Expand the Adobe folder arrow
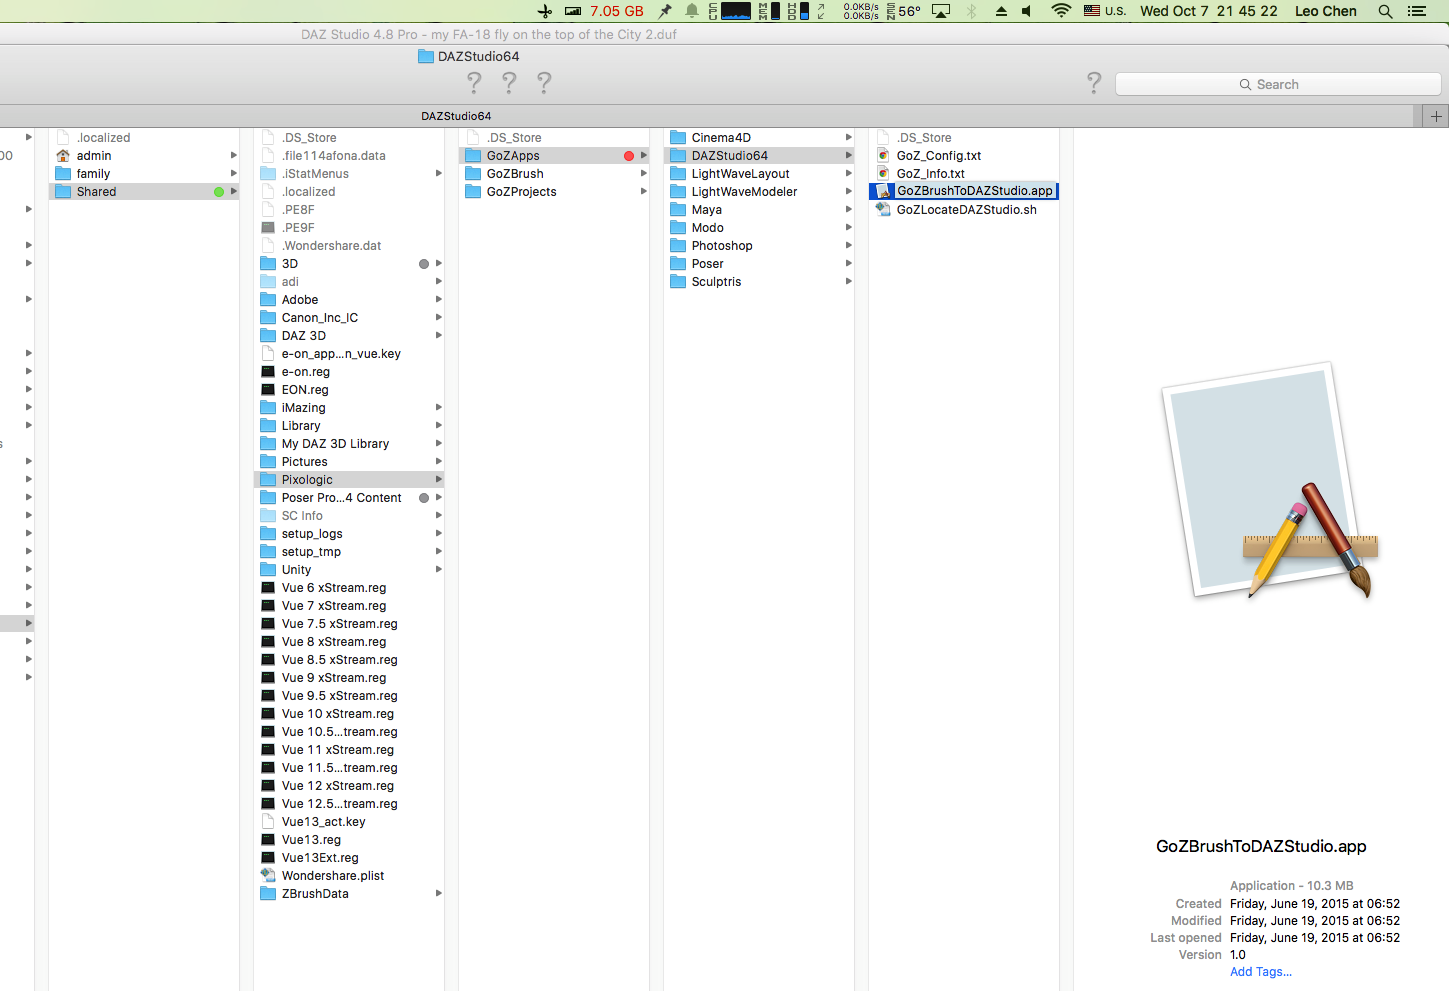 click(438, 299)
